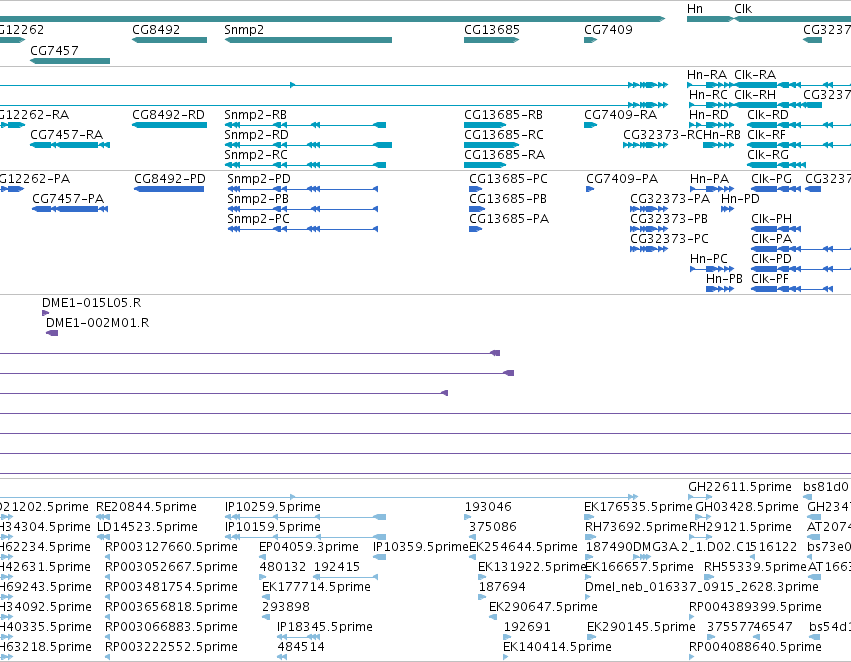Open transcript Clk-RA
This screenshot has height=662, width=851.
coord(755,75)
